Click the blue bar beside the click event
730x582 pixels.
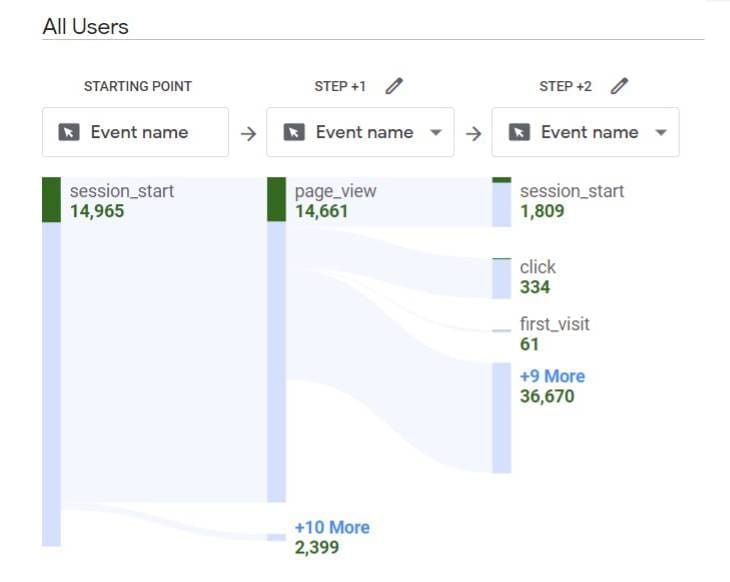point(501,280)
